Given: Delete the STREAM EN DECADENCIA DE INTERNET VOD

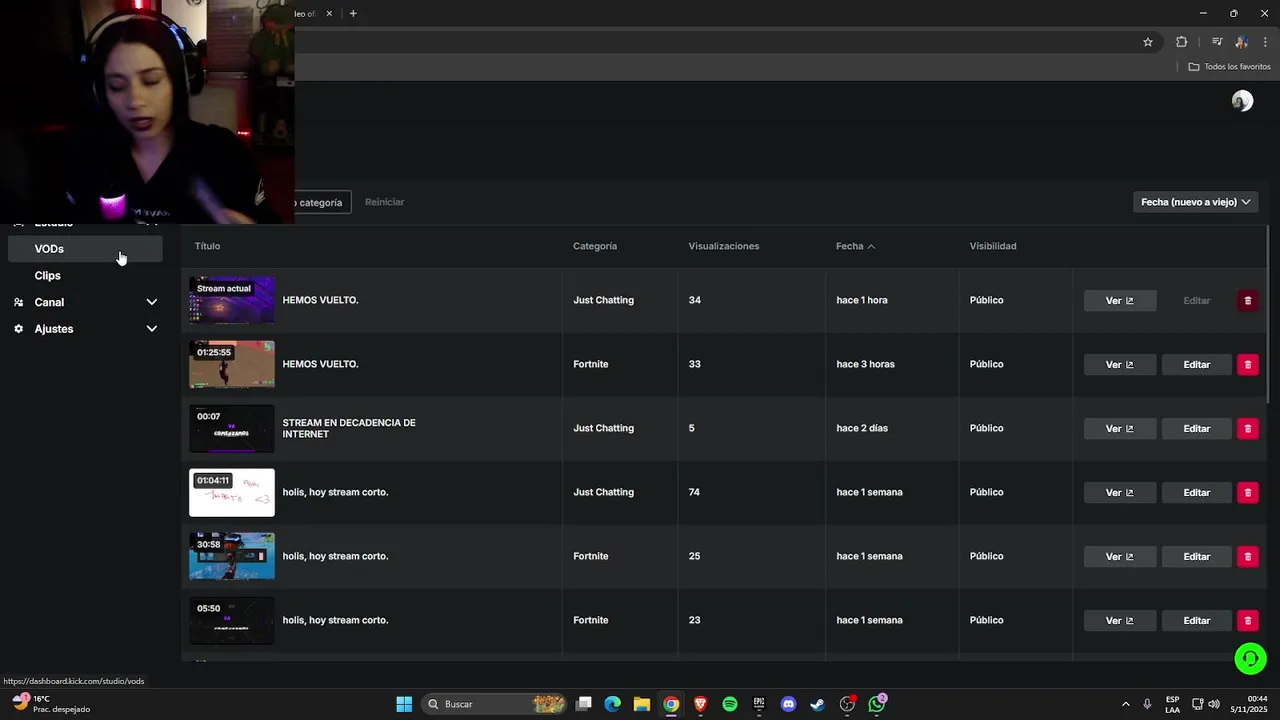Looking at the screenshot, I should pos(1247,429).
